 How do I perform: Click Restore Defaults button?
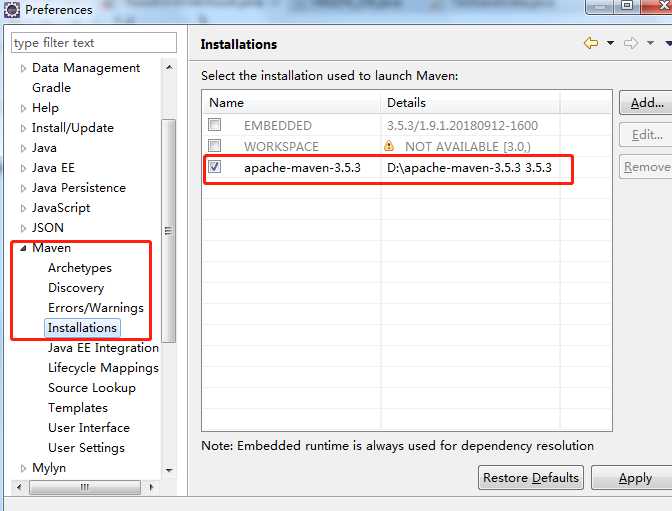(531, 478)
